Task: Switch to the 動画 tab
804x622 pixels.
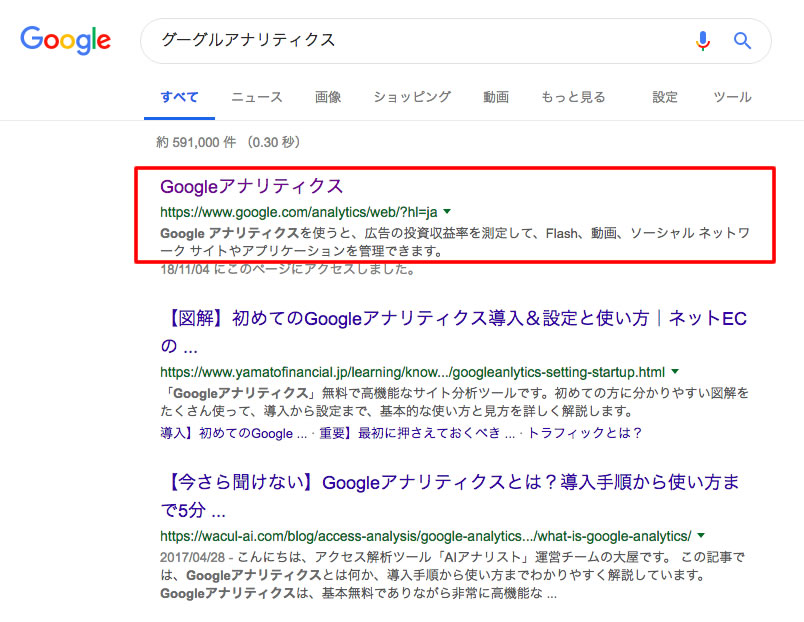Action: (x=496, y=97)
